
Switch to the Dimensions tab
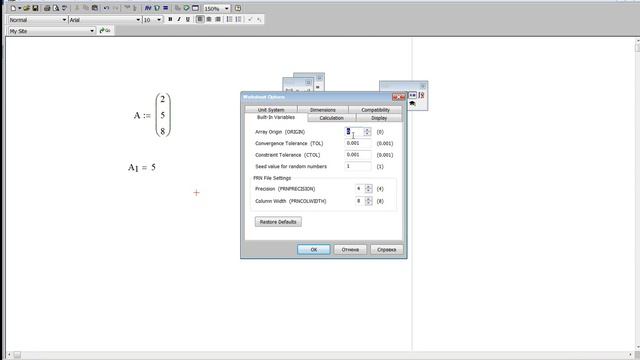[x=322, y=110]
